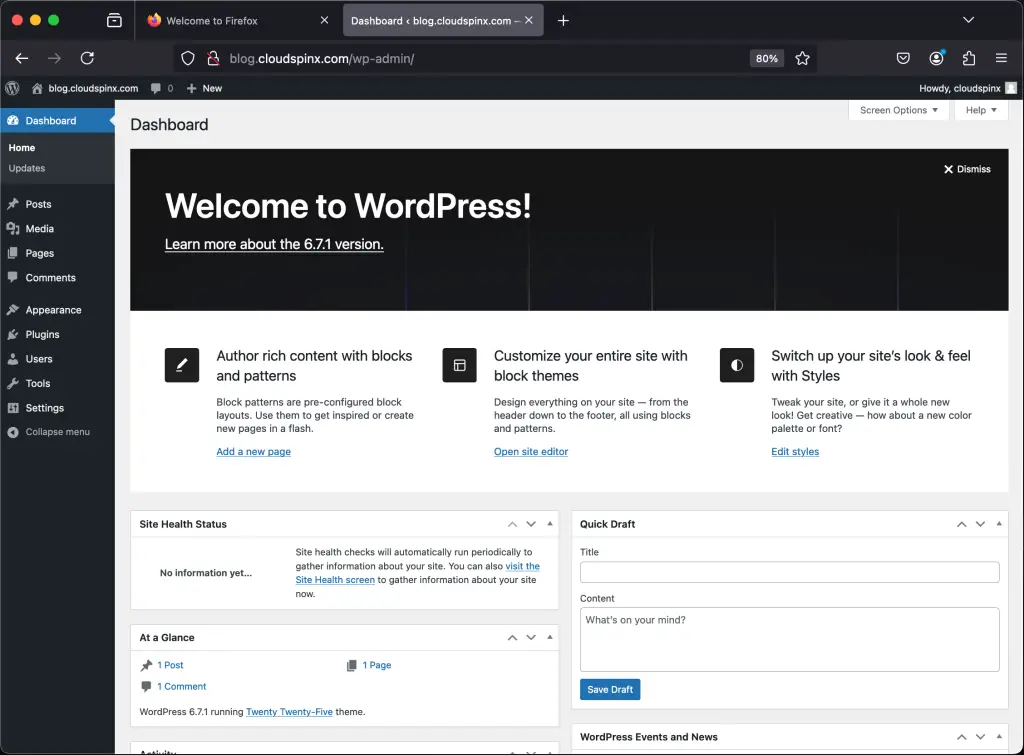Click the Users sidebar icon
Viewport: 1024px width, 755px height.
pos(14,359)
